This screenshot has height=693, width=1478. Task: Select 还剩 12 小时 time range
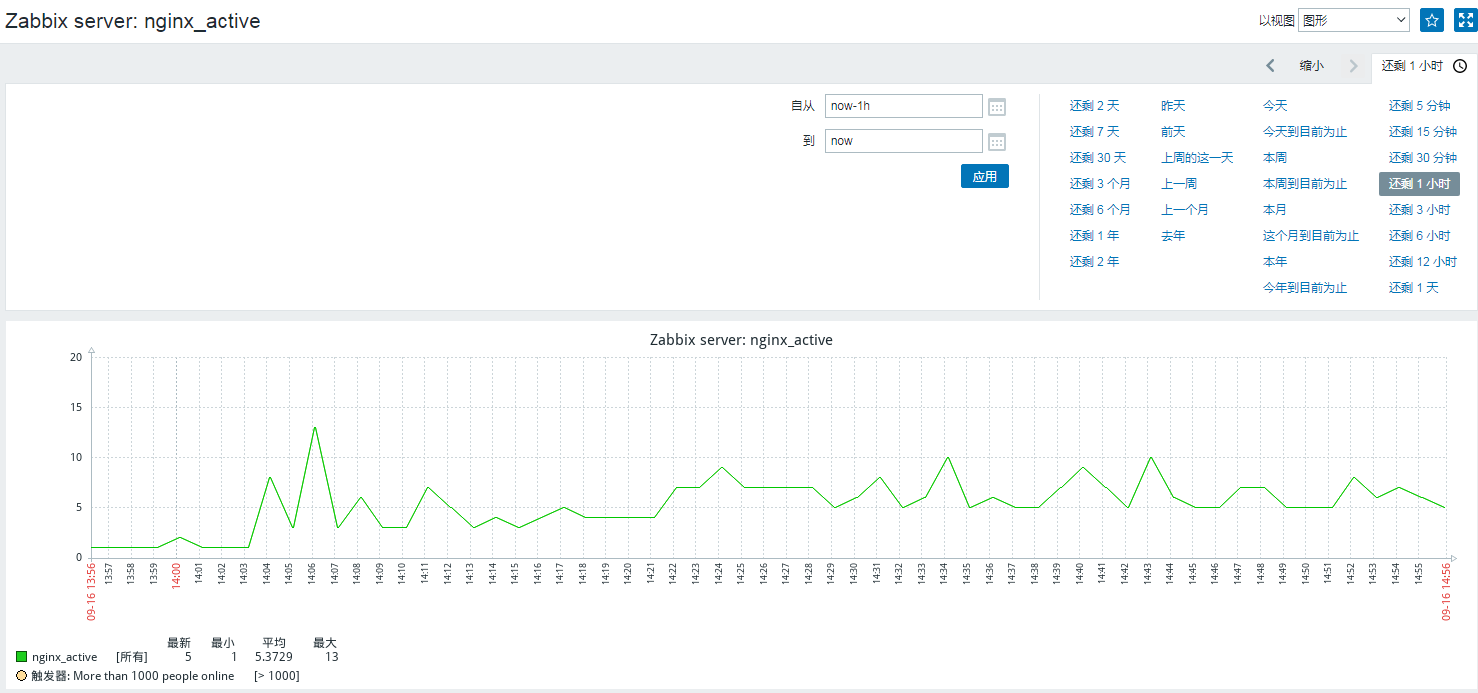coord(1422,262)
